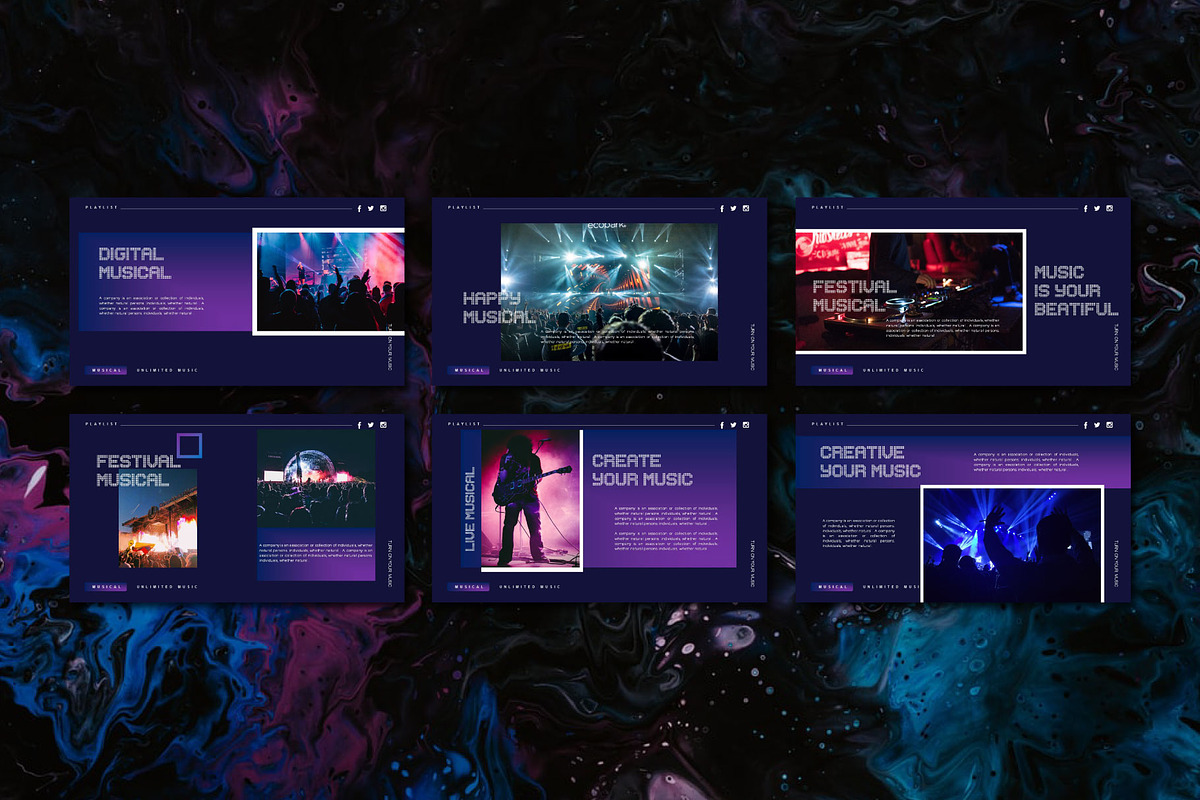Click the guitarist photo on the Live Musical slide

point(530,500)
